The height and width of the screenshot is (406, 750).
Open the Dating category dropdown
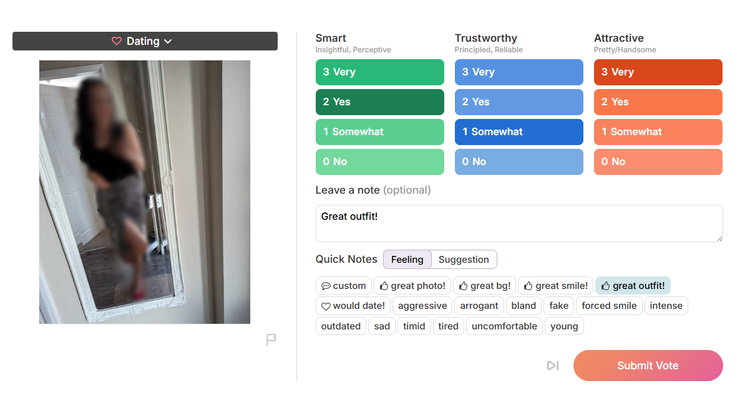click(x=145, y=41)
